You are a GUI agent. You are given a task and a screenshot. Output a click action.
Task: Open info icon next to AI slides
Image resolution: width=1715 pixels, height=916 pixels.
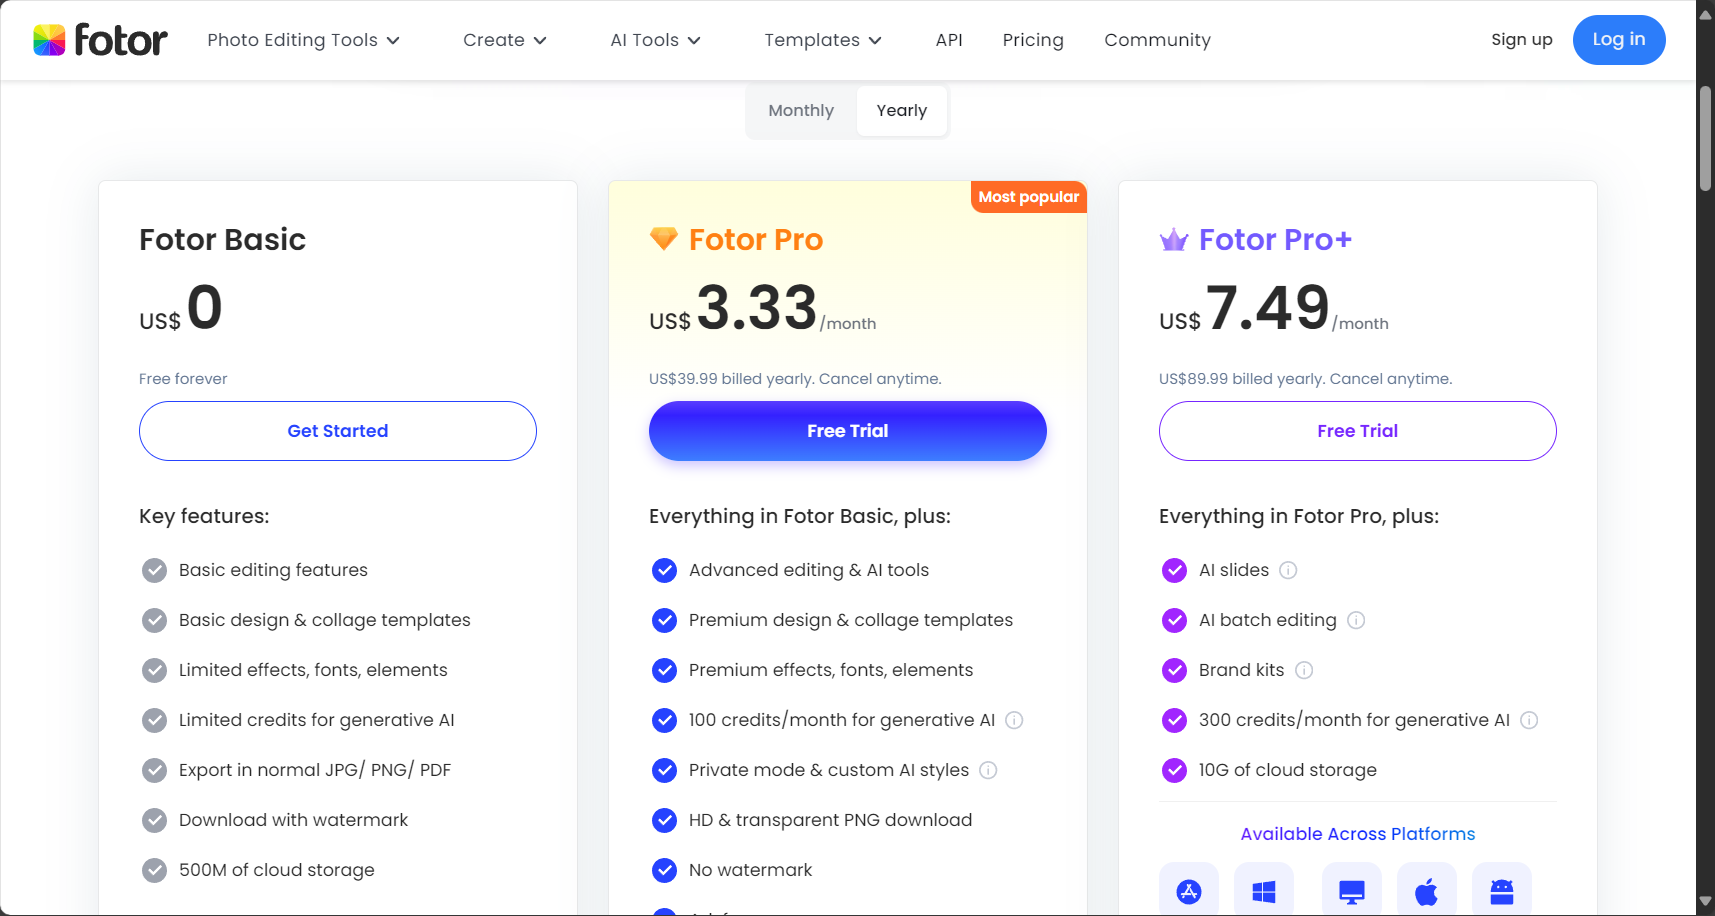(1288, 570)
